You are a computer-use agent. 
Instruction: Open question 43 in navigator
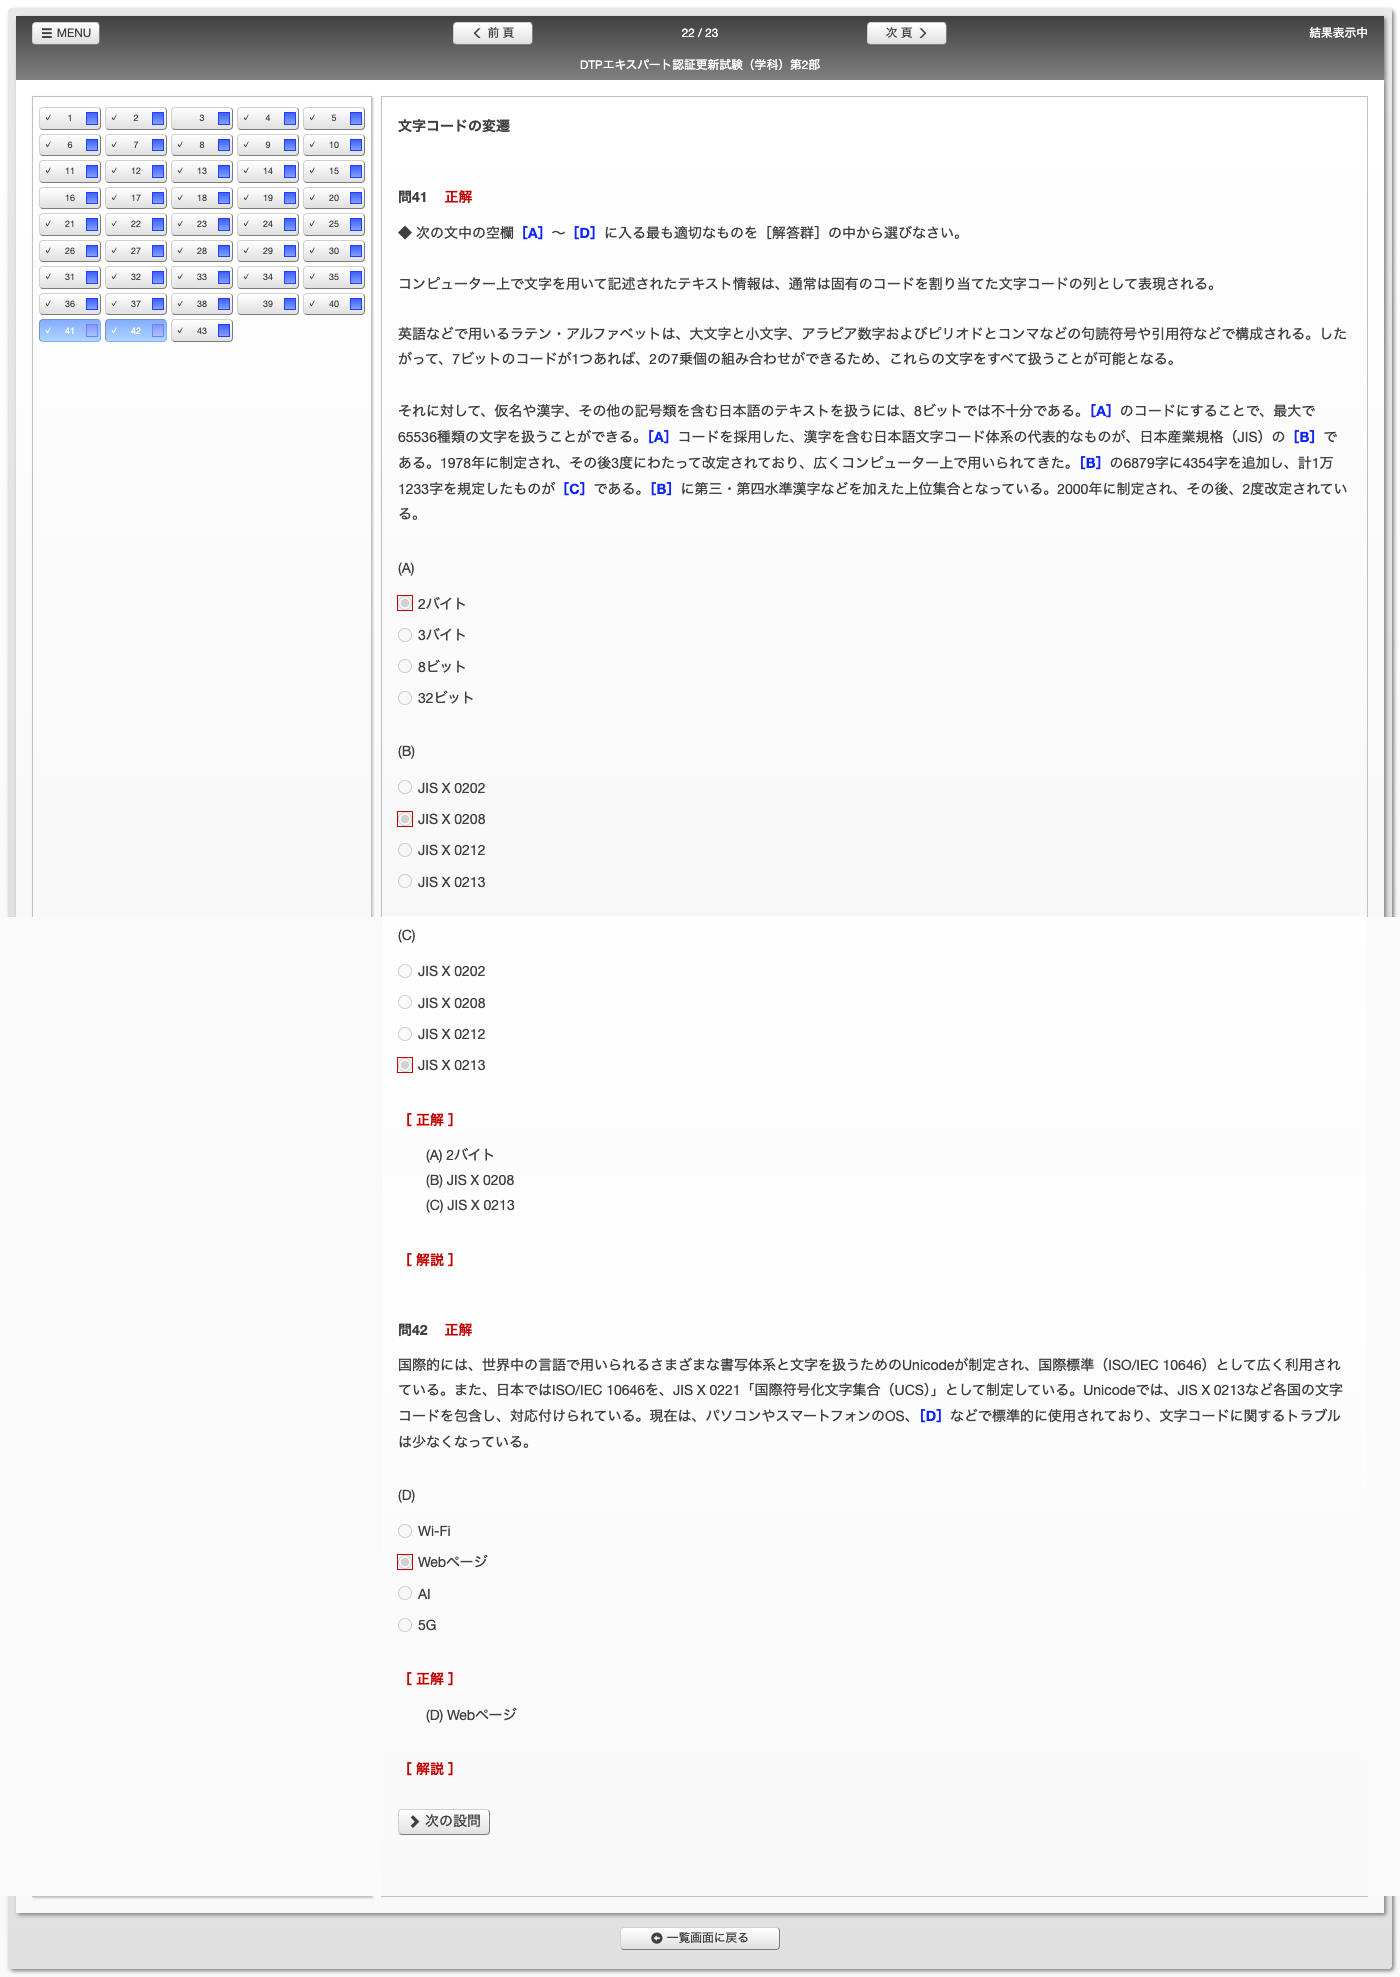click(x=201, y=331)
